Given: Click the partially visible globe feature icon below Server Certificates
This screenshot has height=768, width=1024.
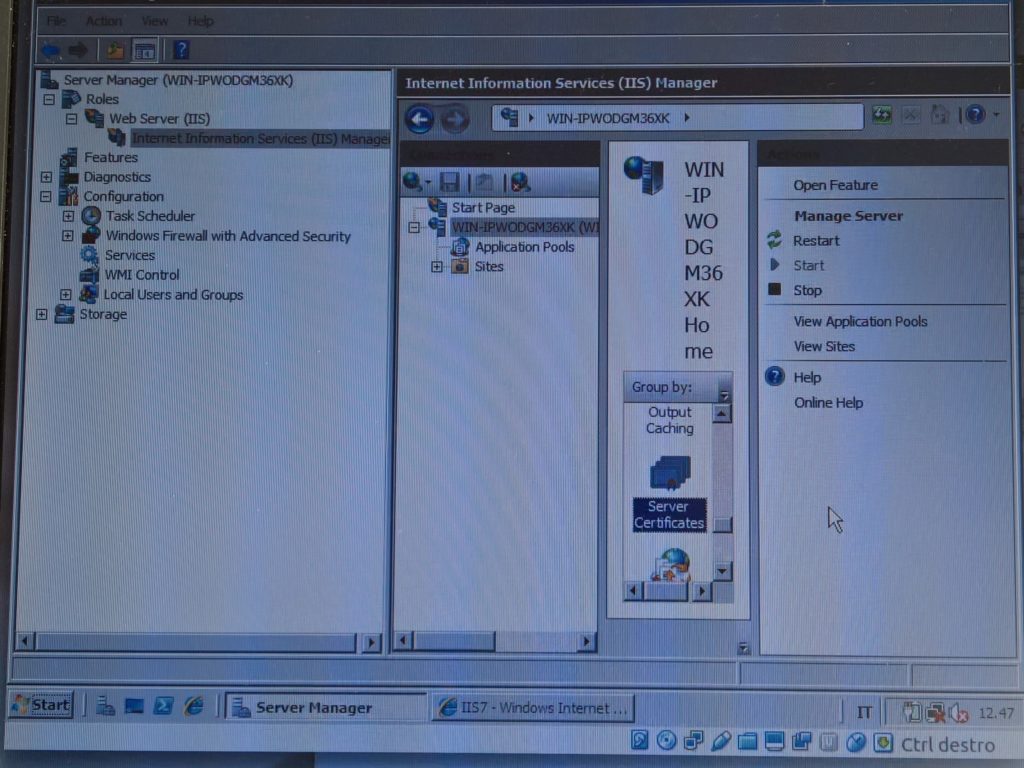Looking at the screenshot, I should point(671,566).
